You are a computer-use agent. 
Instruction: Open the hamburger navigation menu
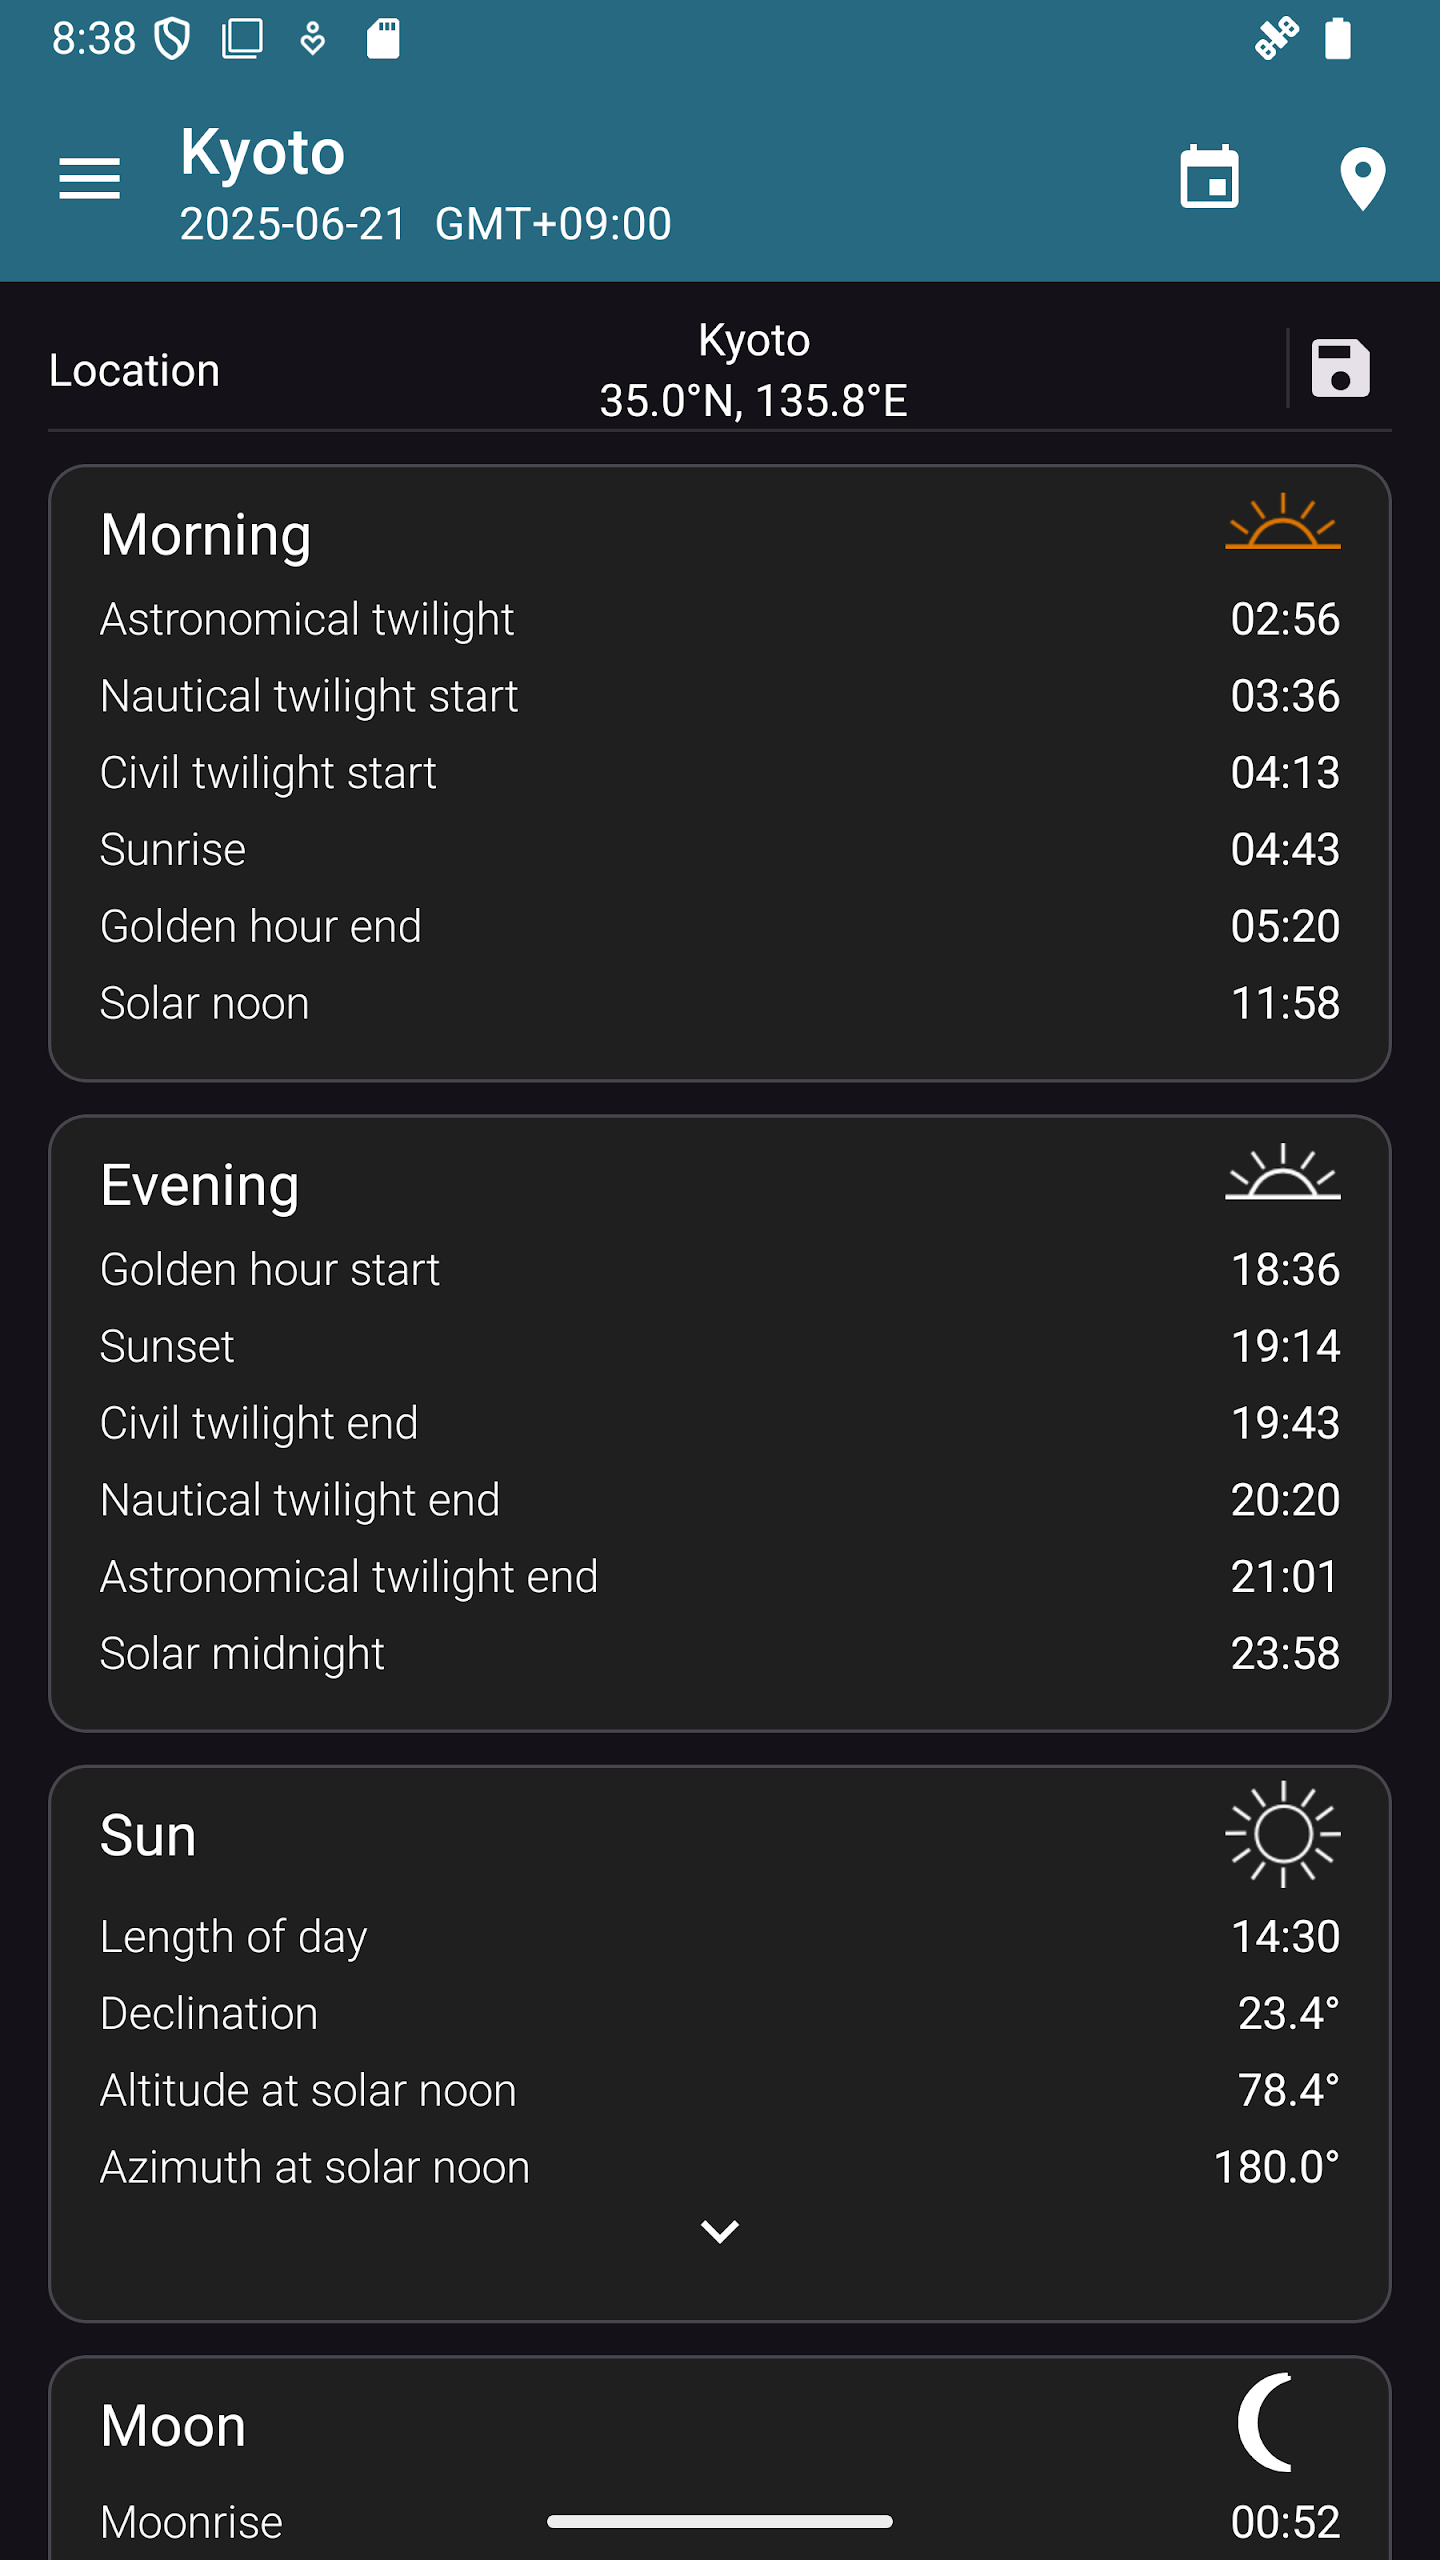89,179
